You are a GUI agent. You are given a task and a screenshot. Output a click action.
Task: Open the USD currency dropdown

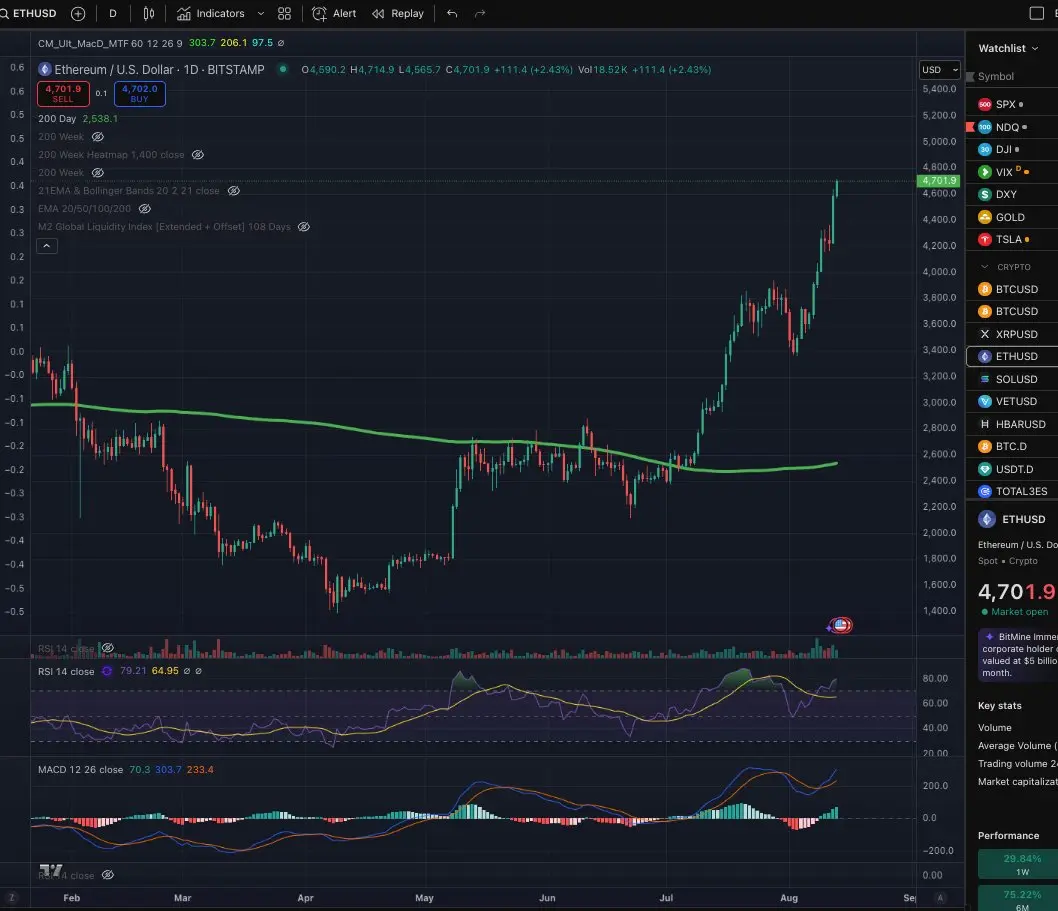tap(939, 70)
